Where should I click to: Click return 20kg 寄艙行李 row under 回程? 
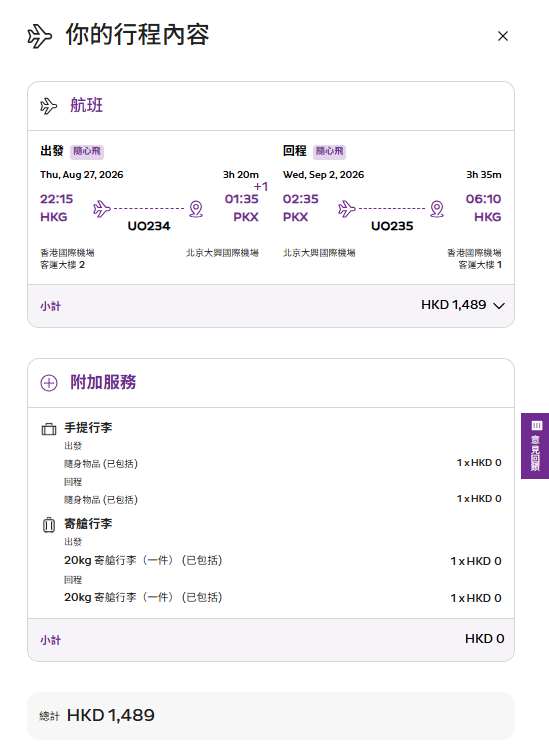click(x=283, y=597)
